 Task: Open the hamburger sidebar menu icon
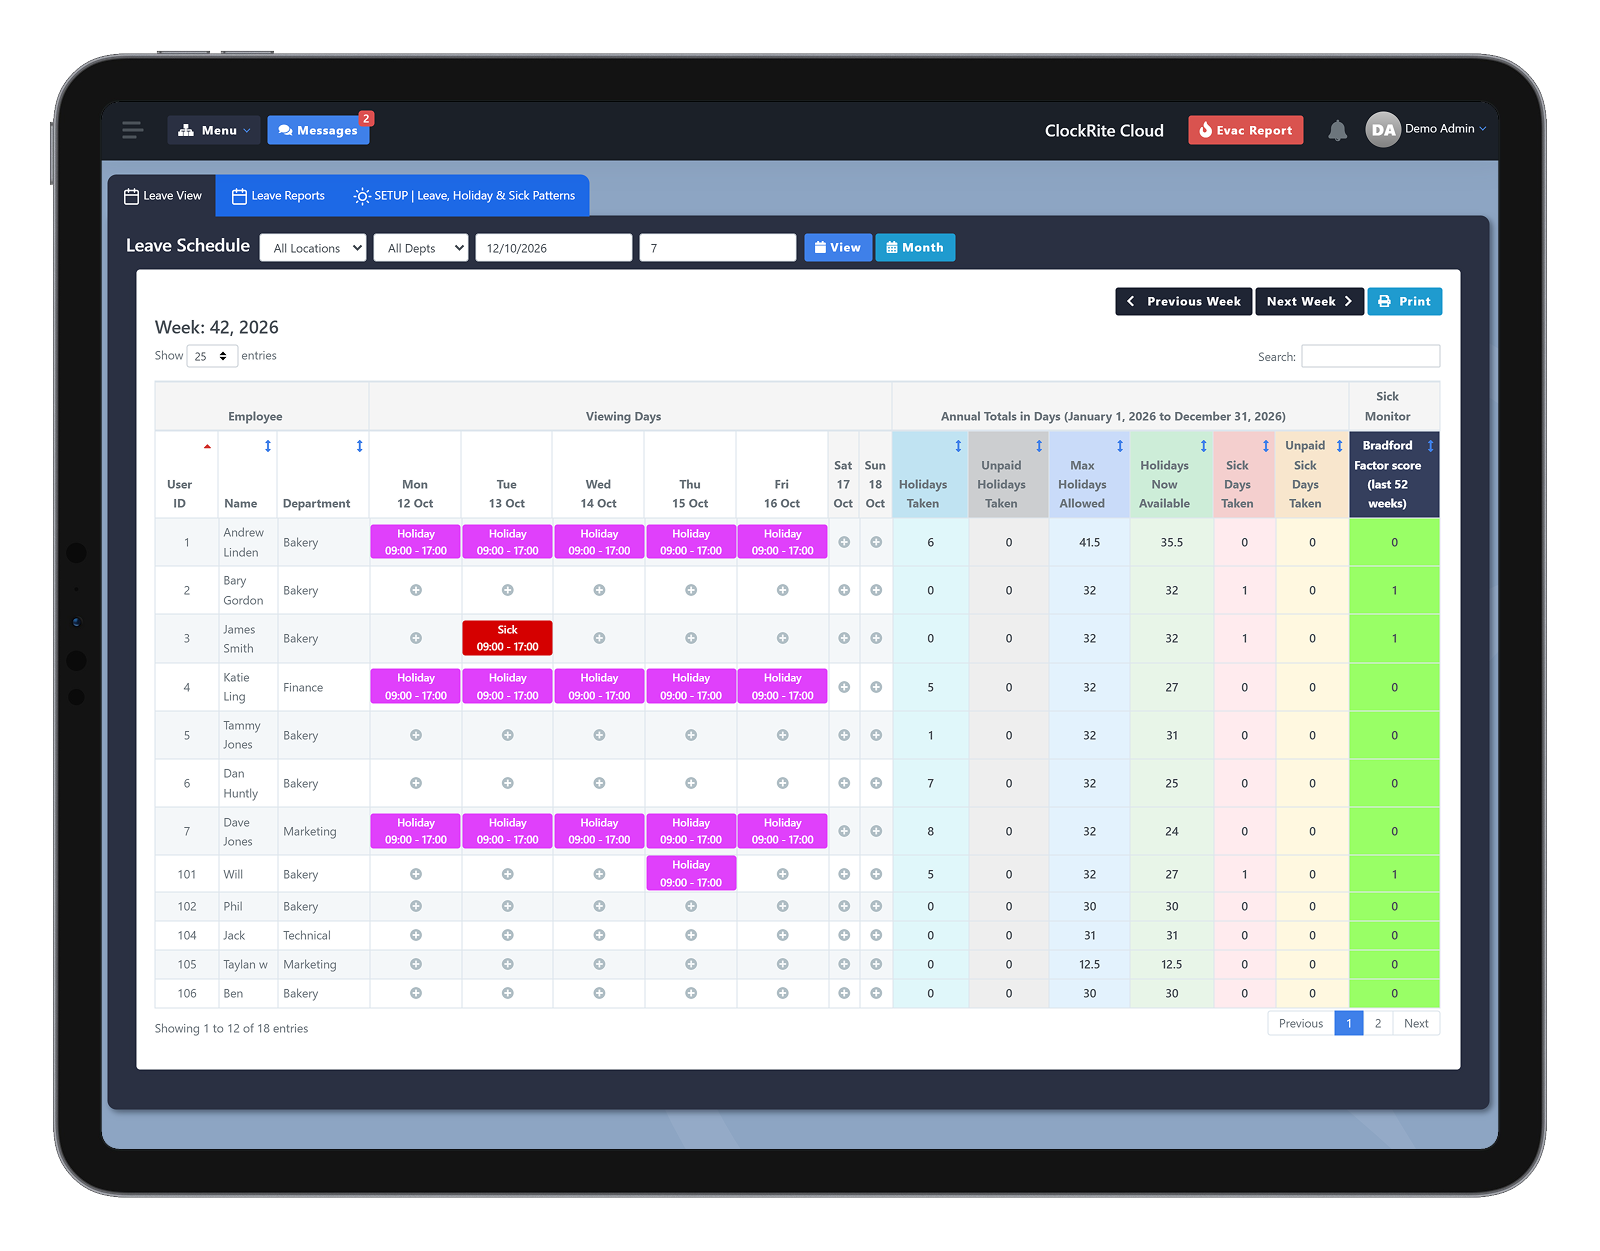click(133, 130)
